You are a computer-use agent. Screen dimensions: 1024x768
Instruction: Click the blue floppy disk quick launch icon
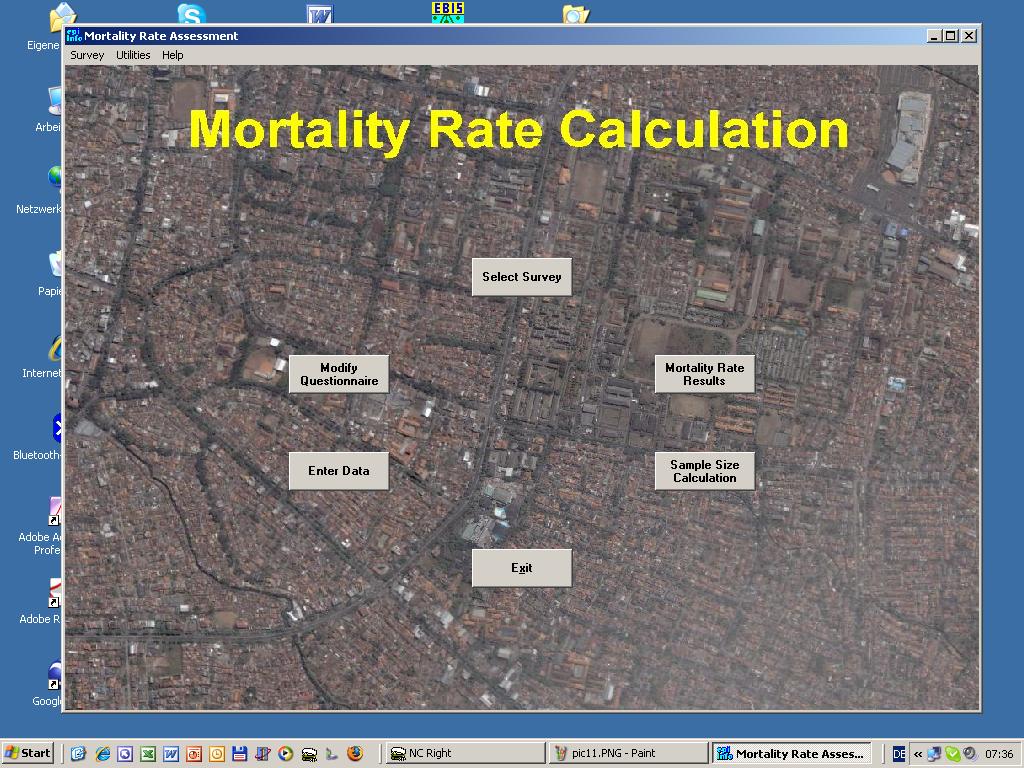[240, 754]
